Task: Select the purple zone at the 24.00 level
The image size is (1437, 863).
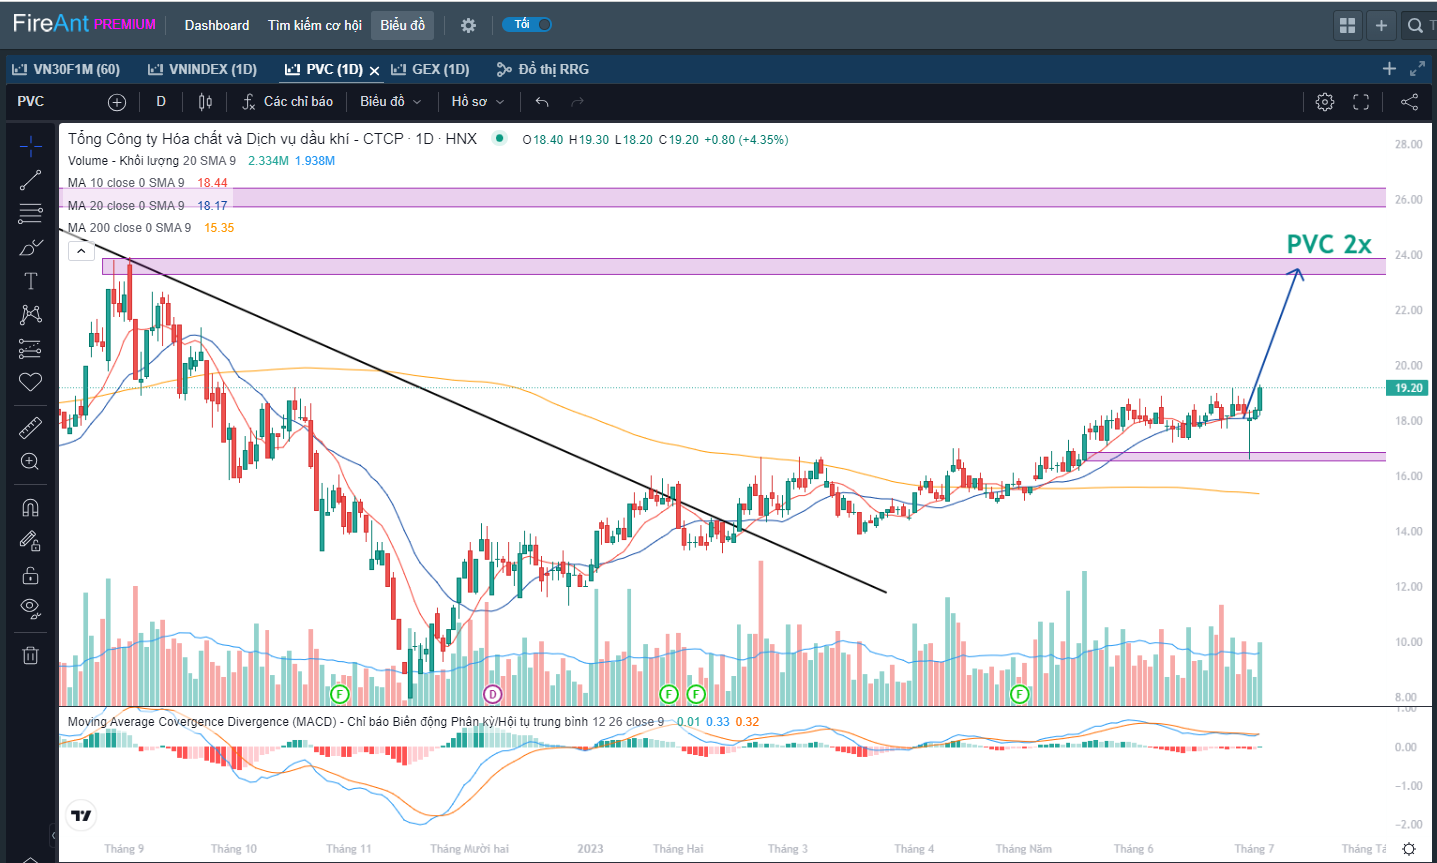Action: (x=744, y=266)
